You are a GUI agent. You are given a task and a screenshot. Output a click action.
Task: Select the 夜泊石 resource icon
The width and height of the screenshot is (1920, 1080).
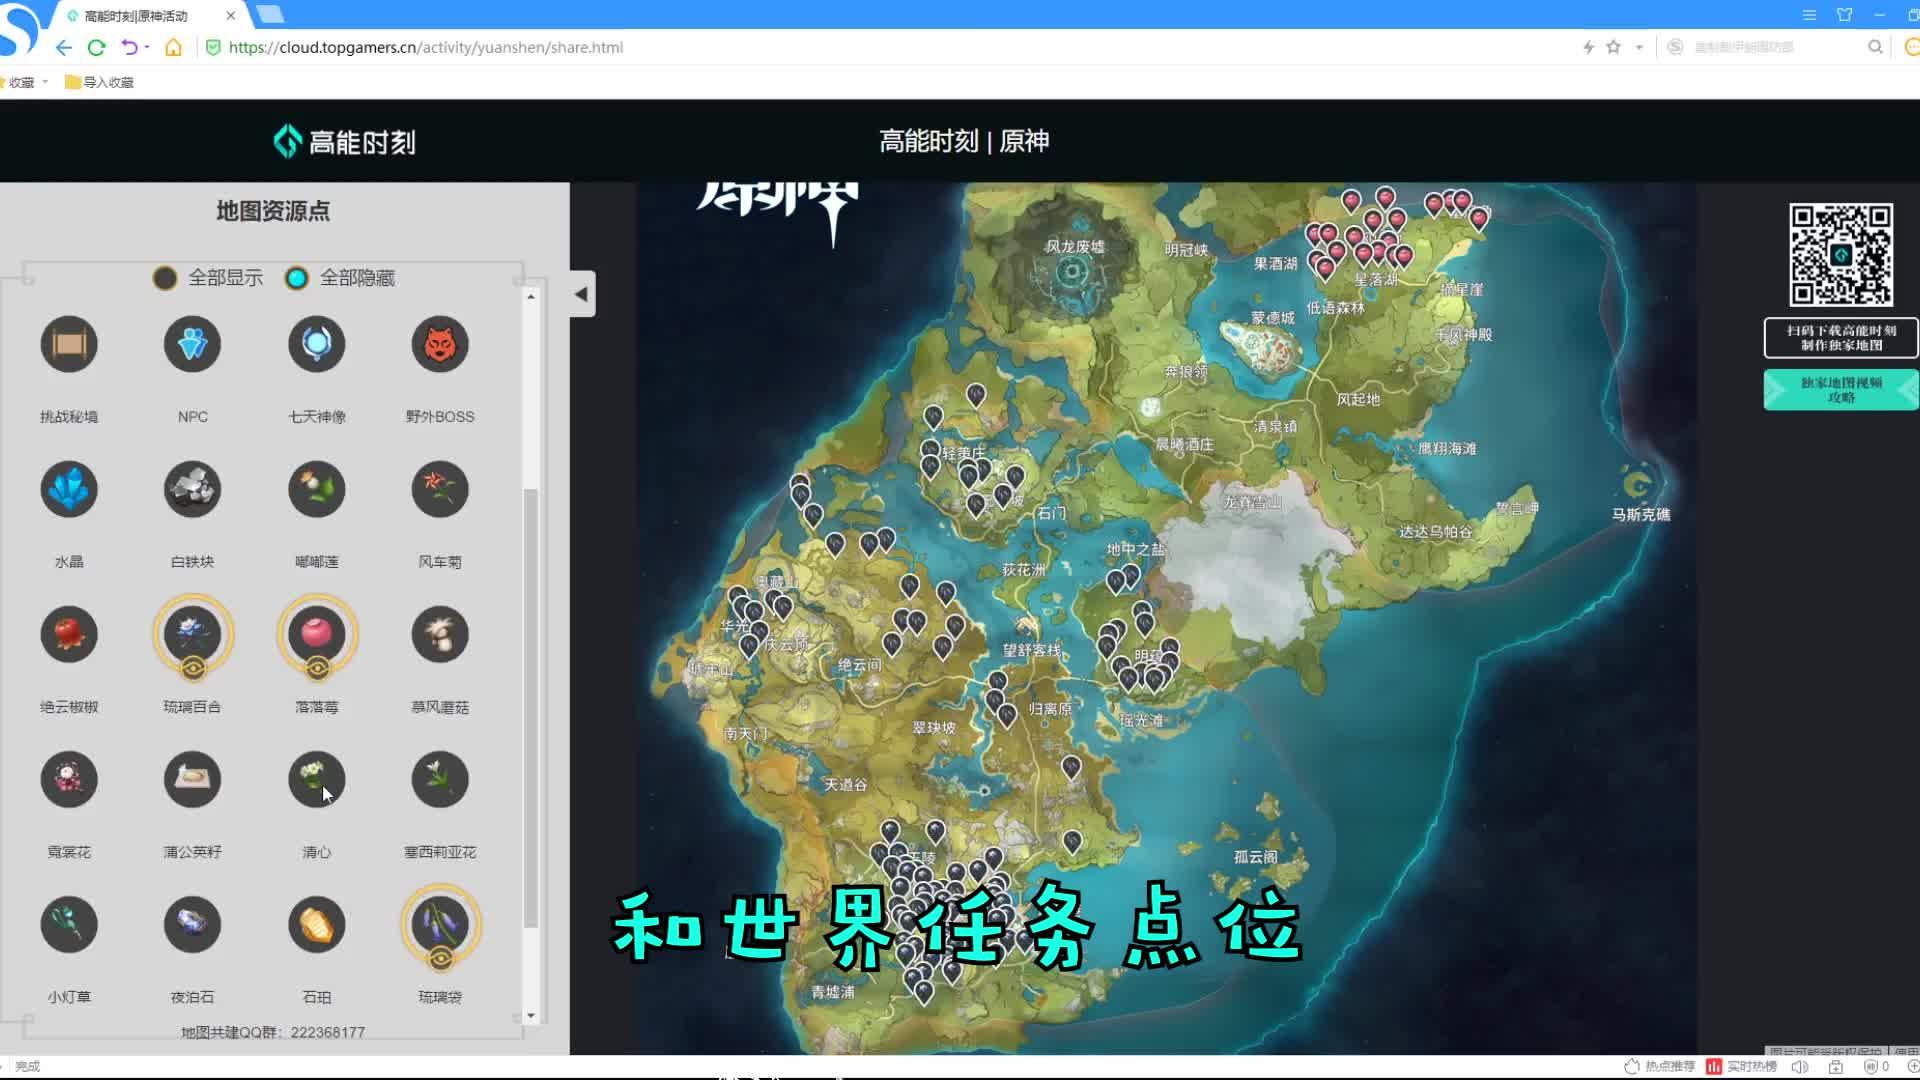(x=191, y=924)
